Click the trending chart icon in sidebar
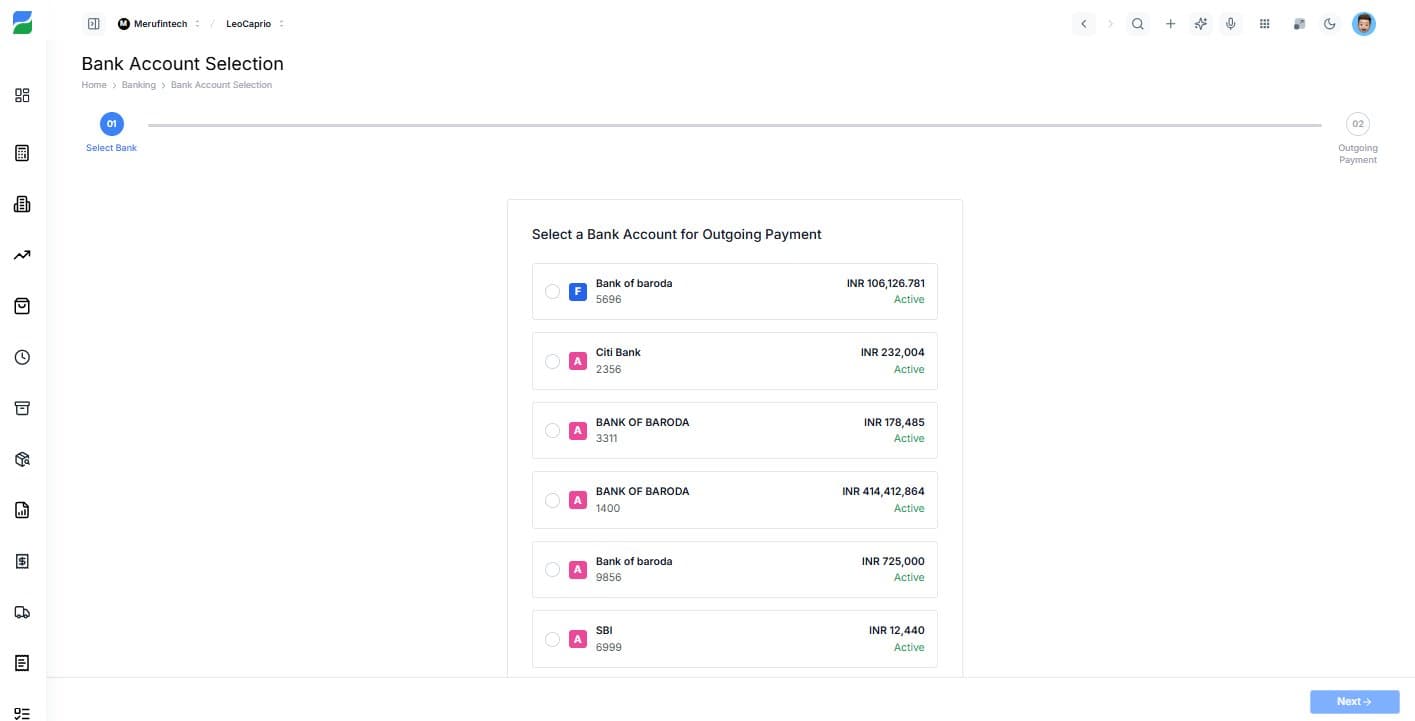 22,254
